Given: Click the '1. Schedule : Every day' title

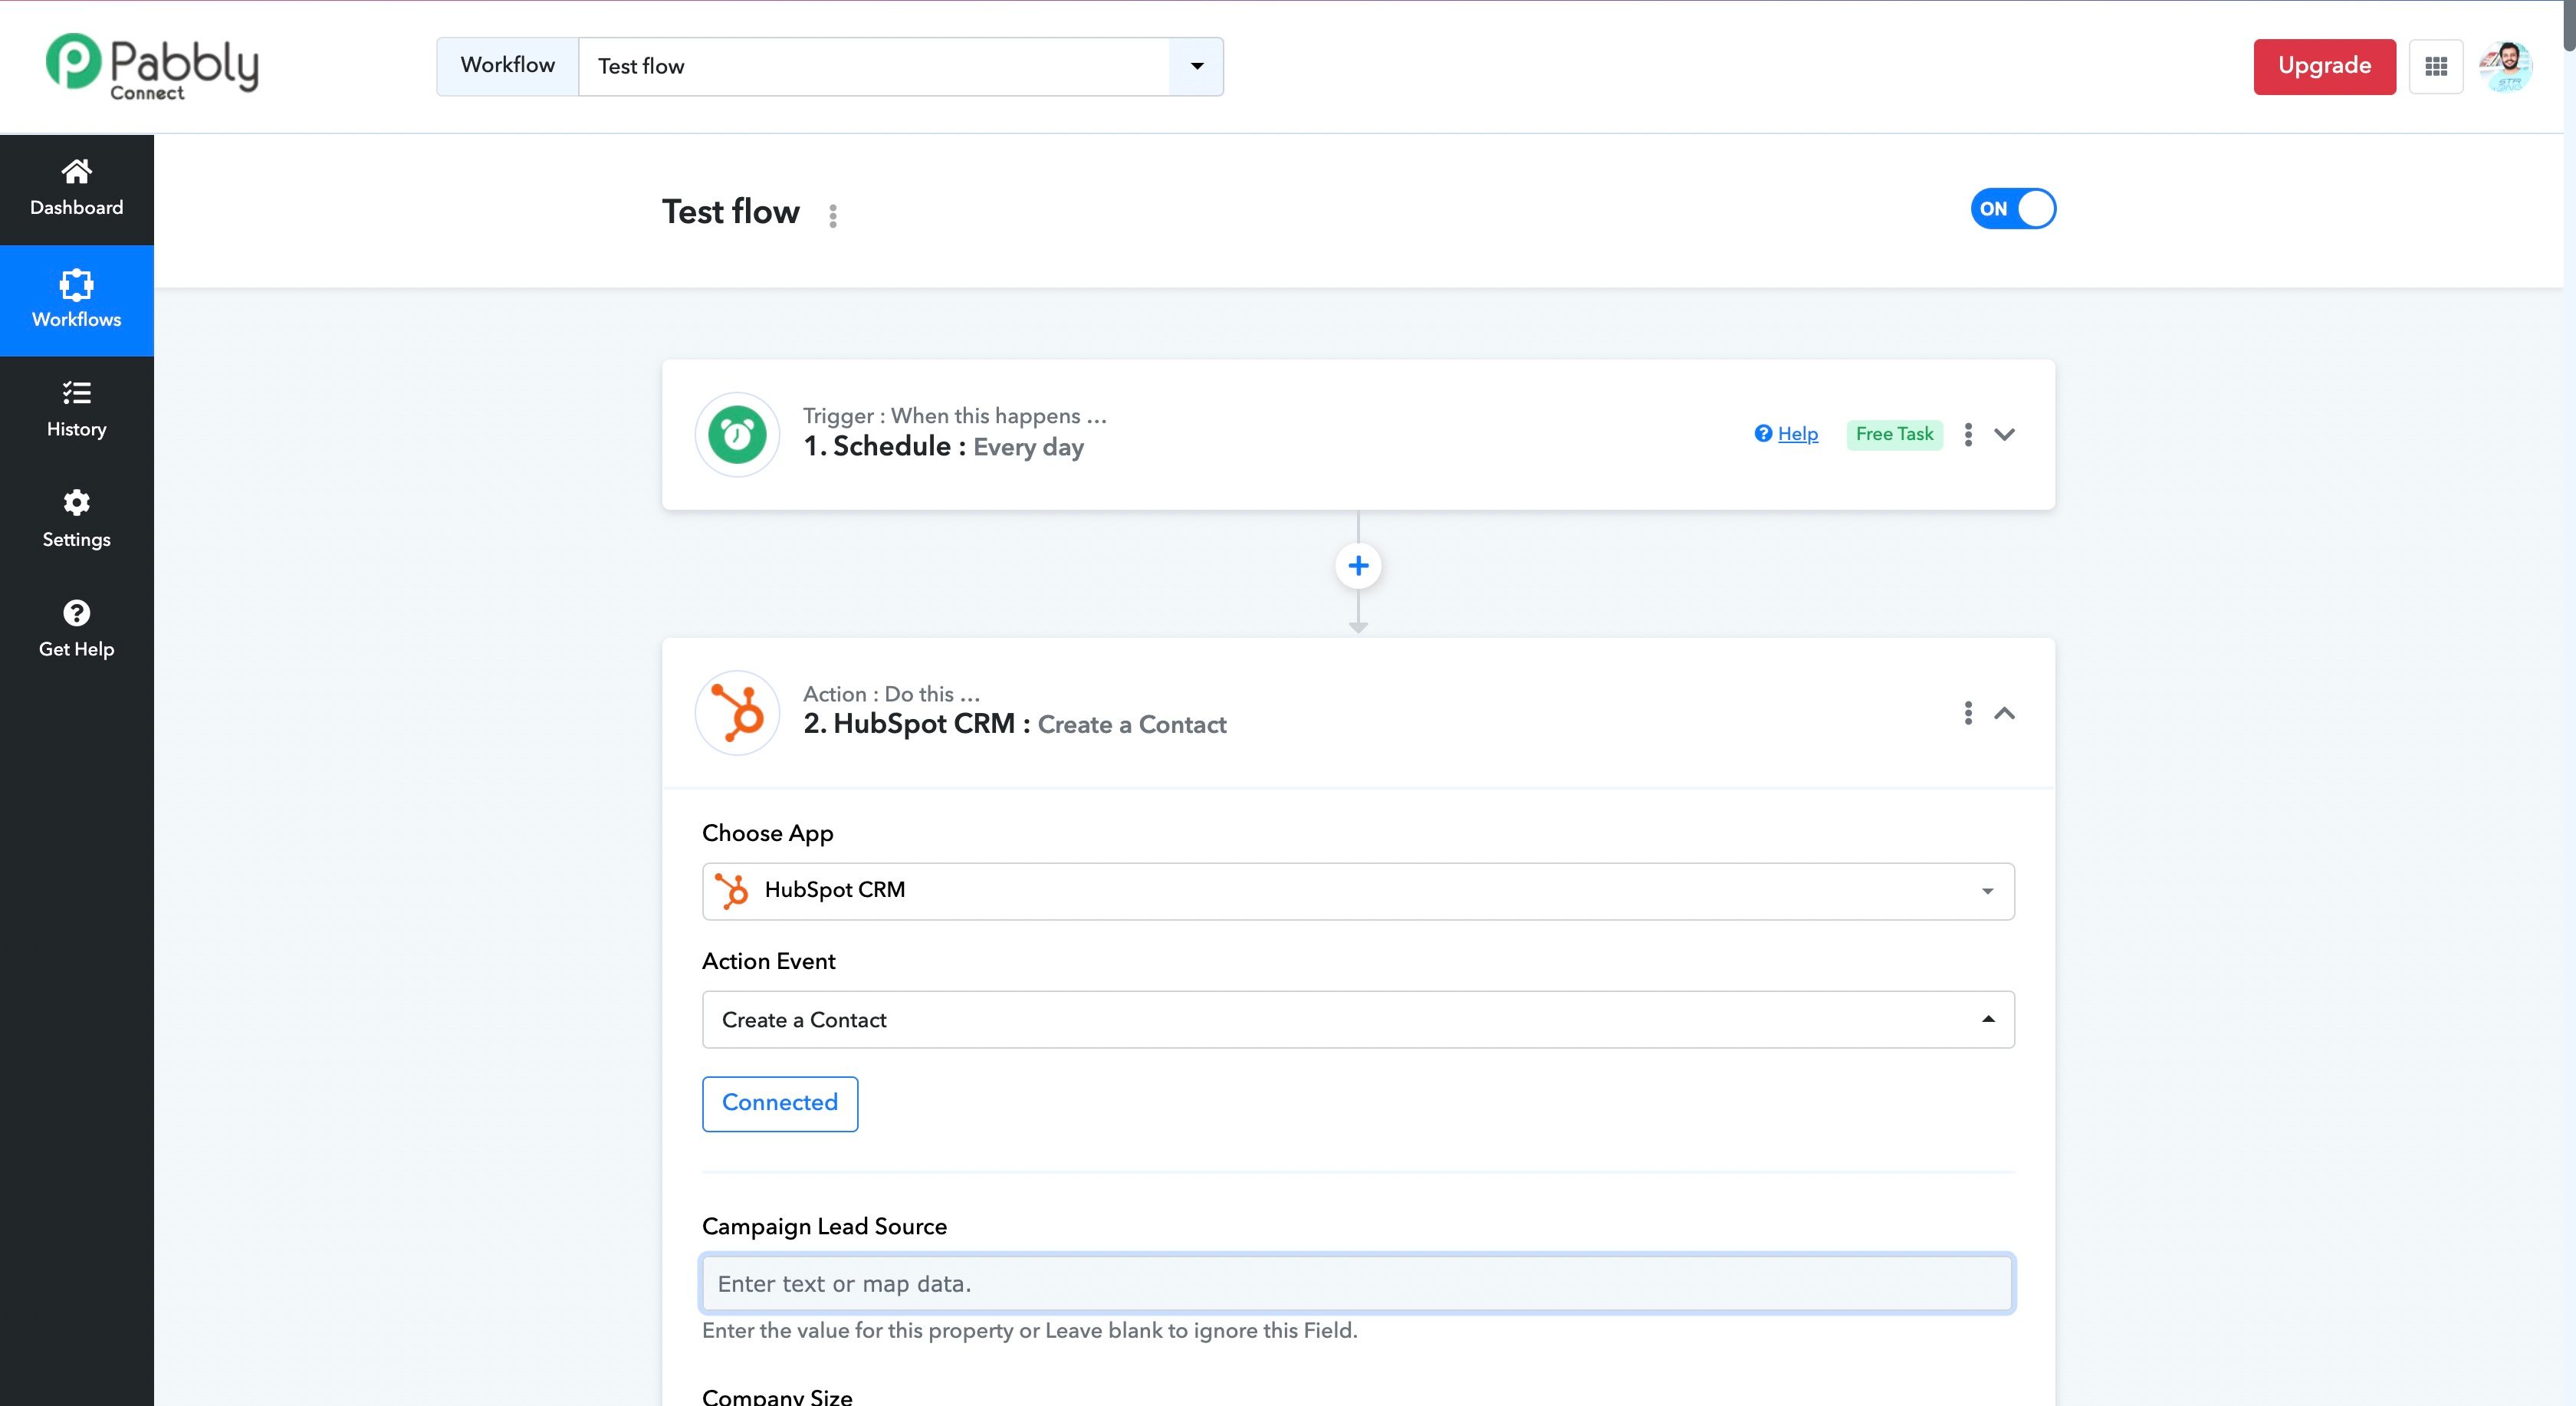Looking at the screenshot, I should click(x=943, y=446).
